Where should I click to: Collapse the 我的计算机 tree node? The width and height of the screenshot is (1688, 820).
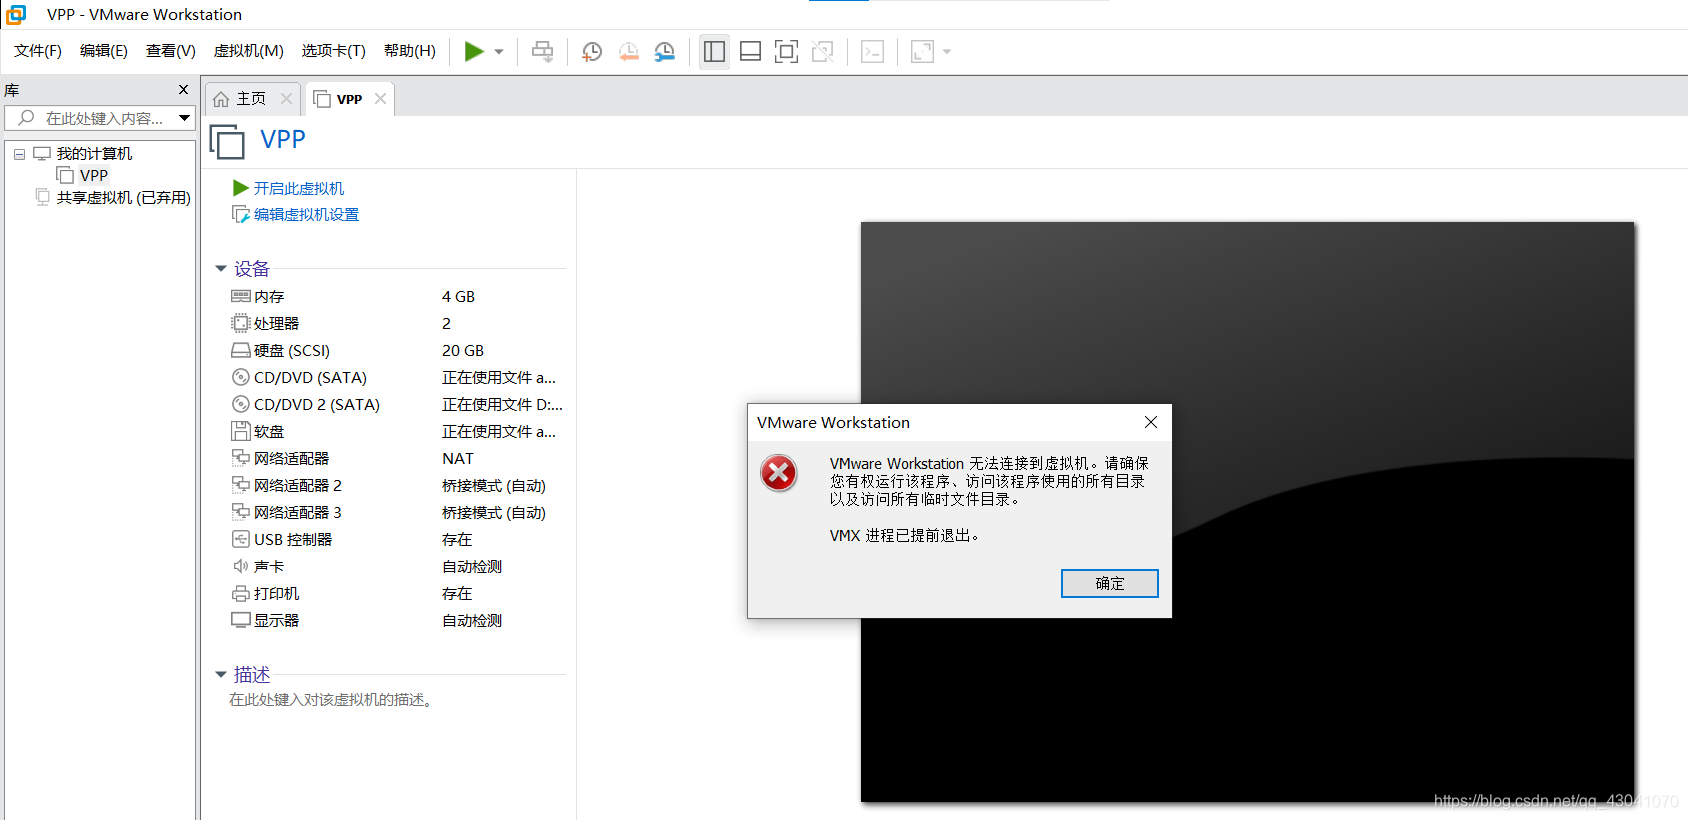19,154
